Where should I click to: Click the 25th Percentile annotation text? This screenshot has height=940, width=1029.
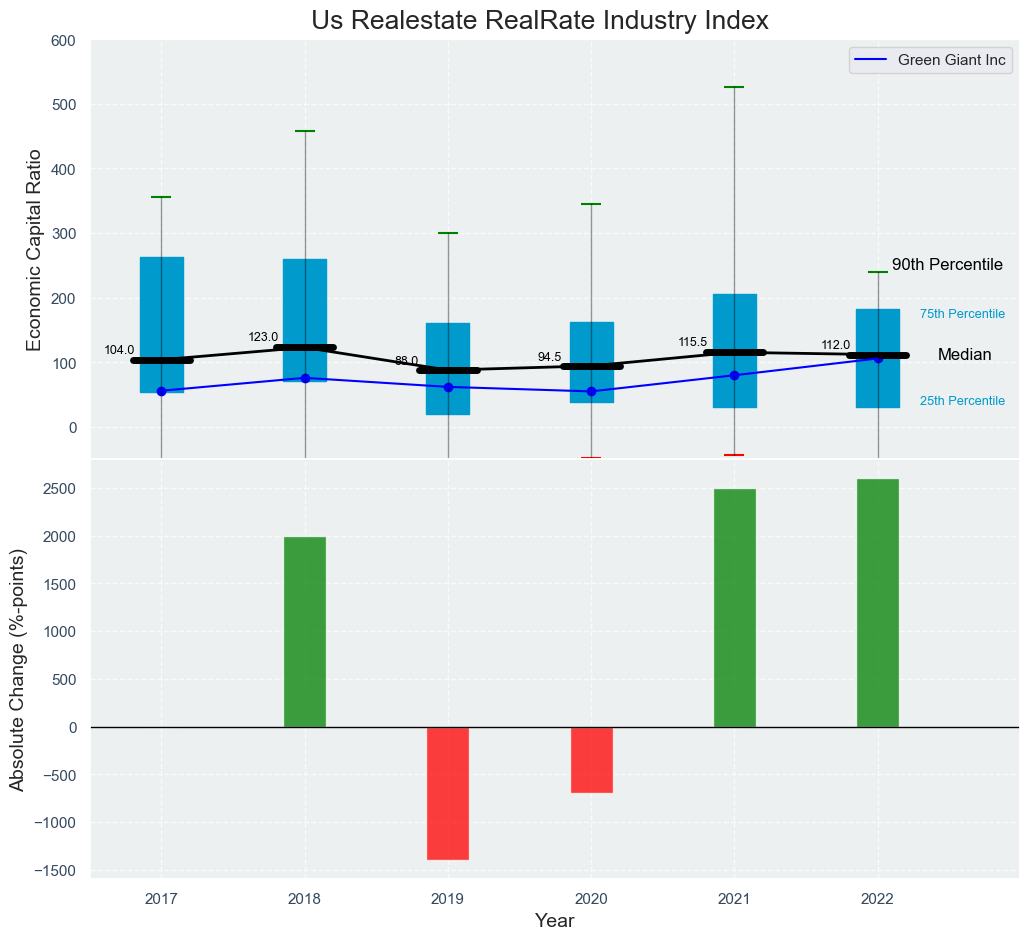coord(962,401)
